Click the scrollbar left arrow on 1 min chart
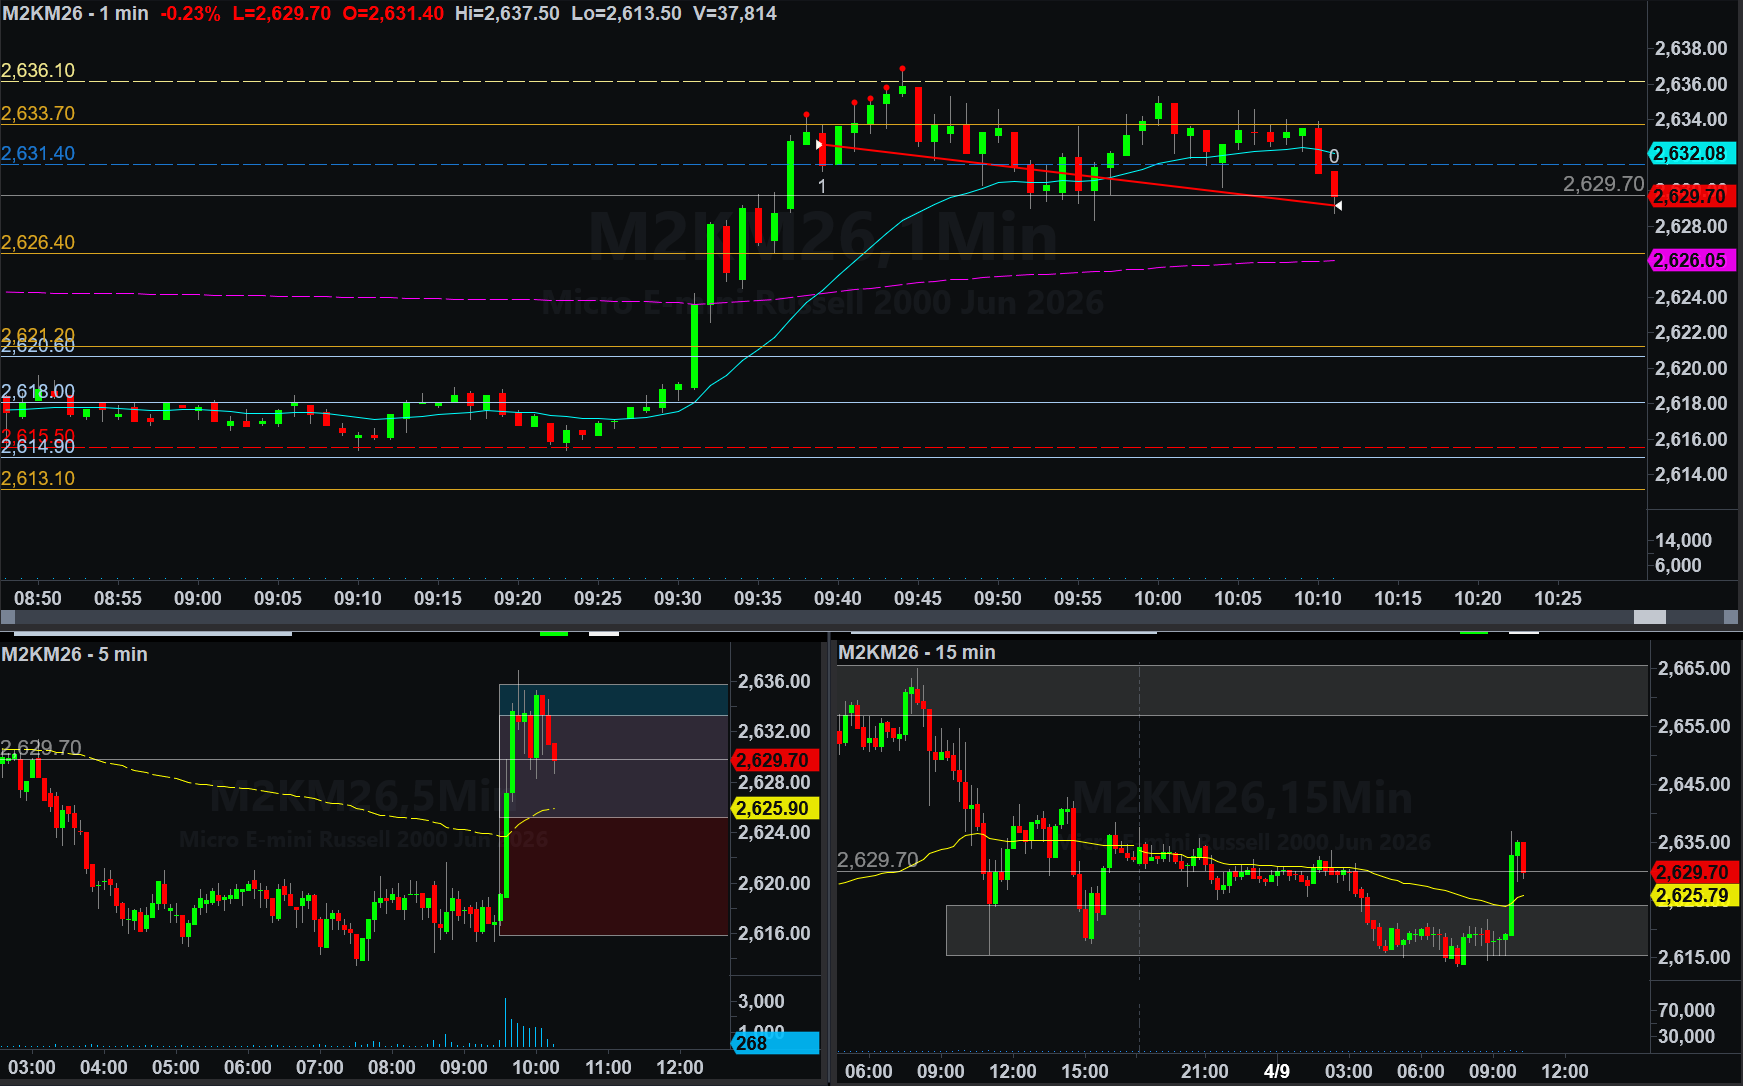 [x=7, y=618]
